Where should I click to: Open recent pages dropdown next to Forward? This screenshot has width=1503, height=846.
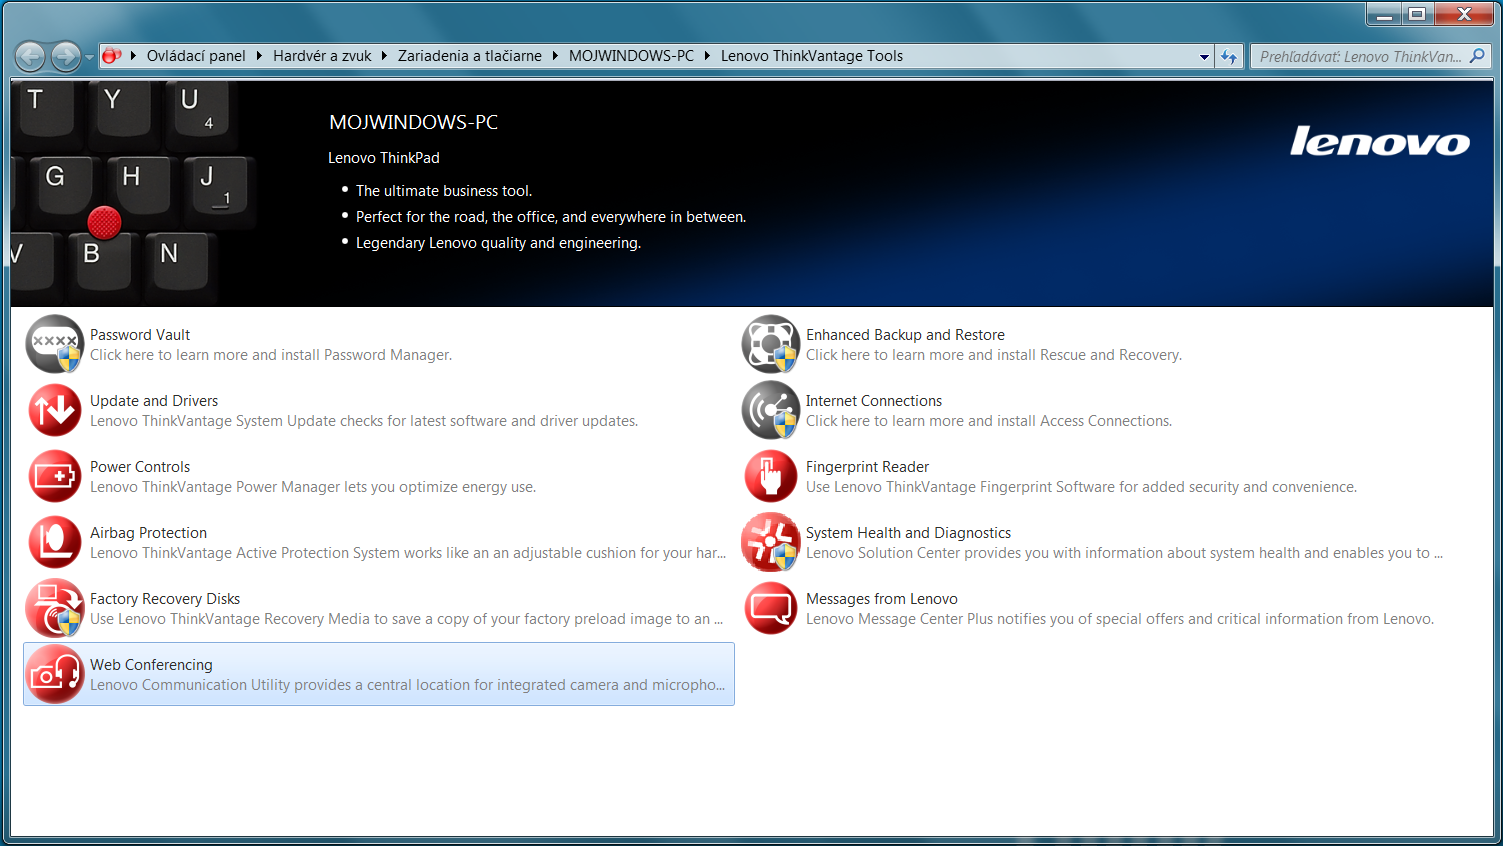[x=89, y=57]
